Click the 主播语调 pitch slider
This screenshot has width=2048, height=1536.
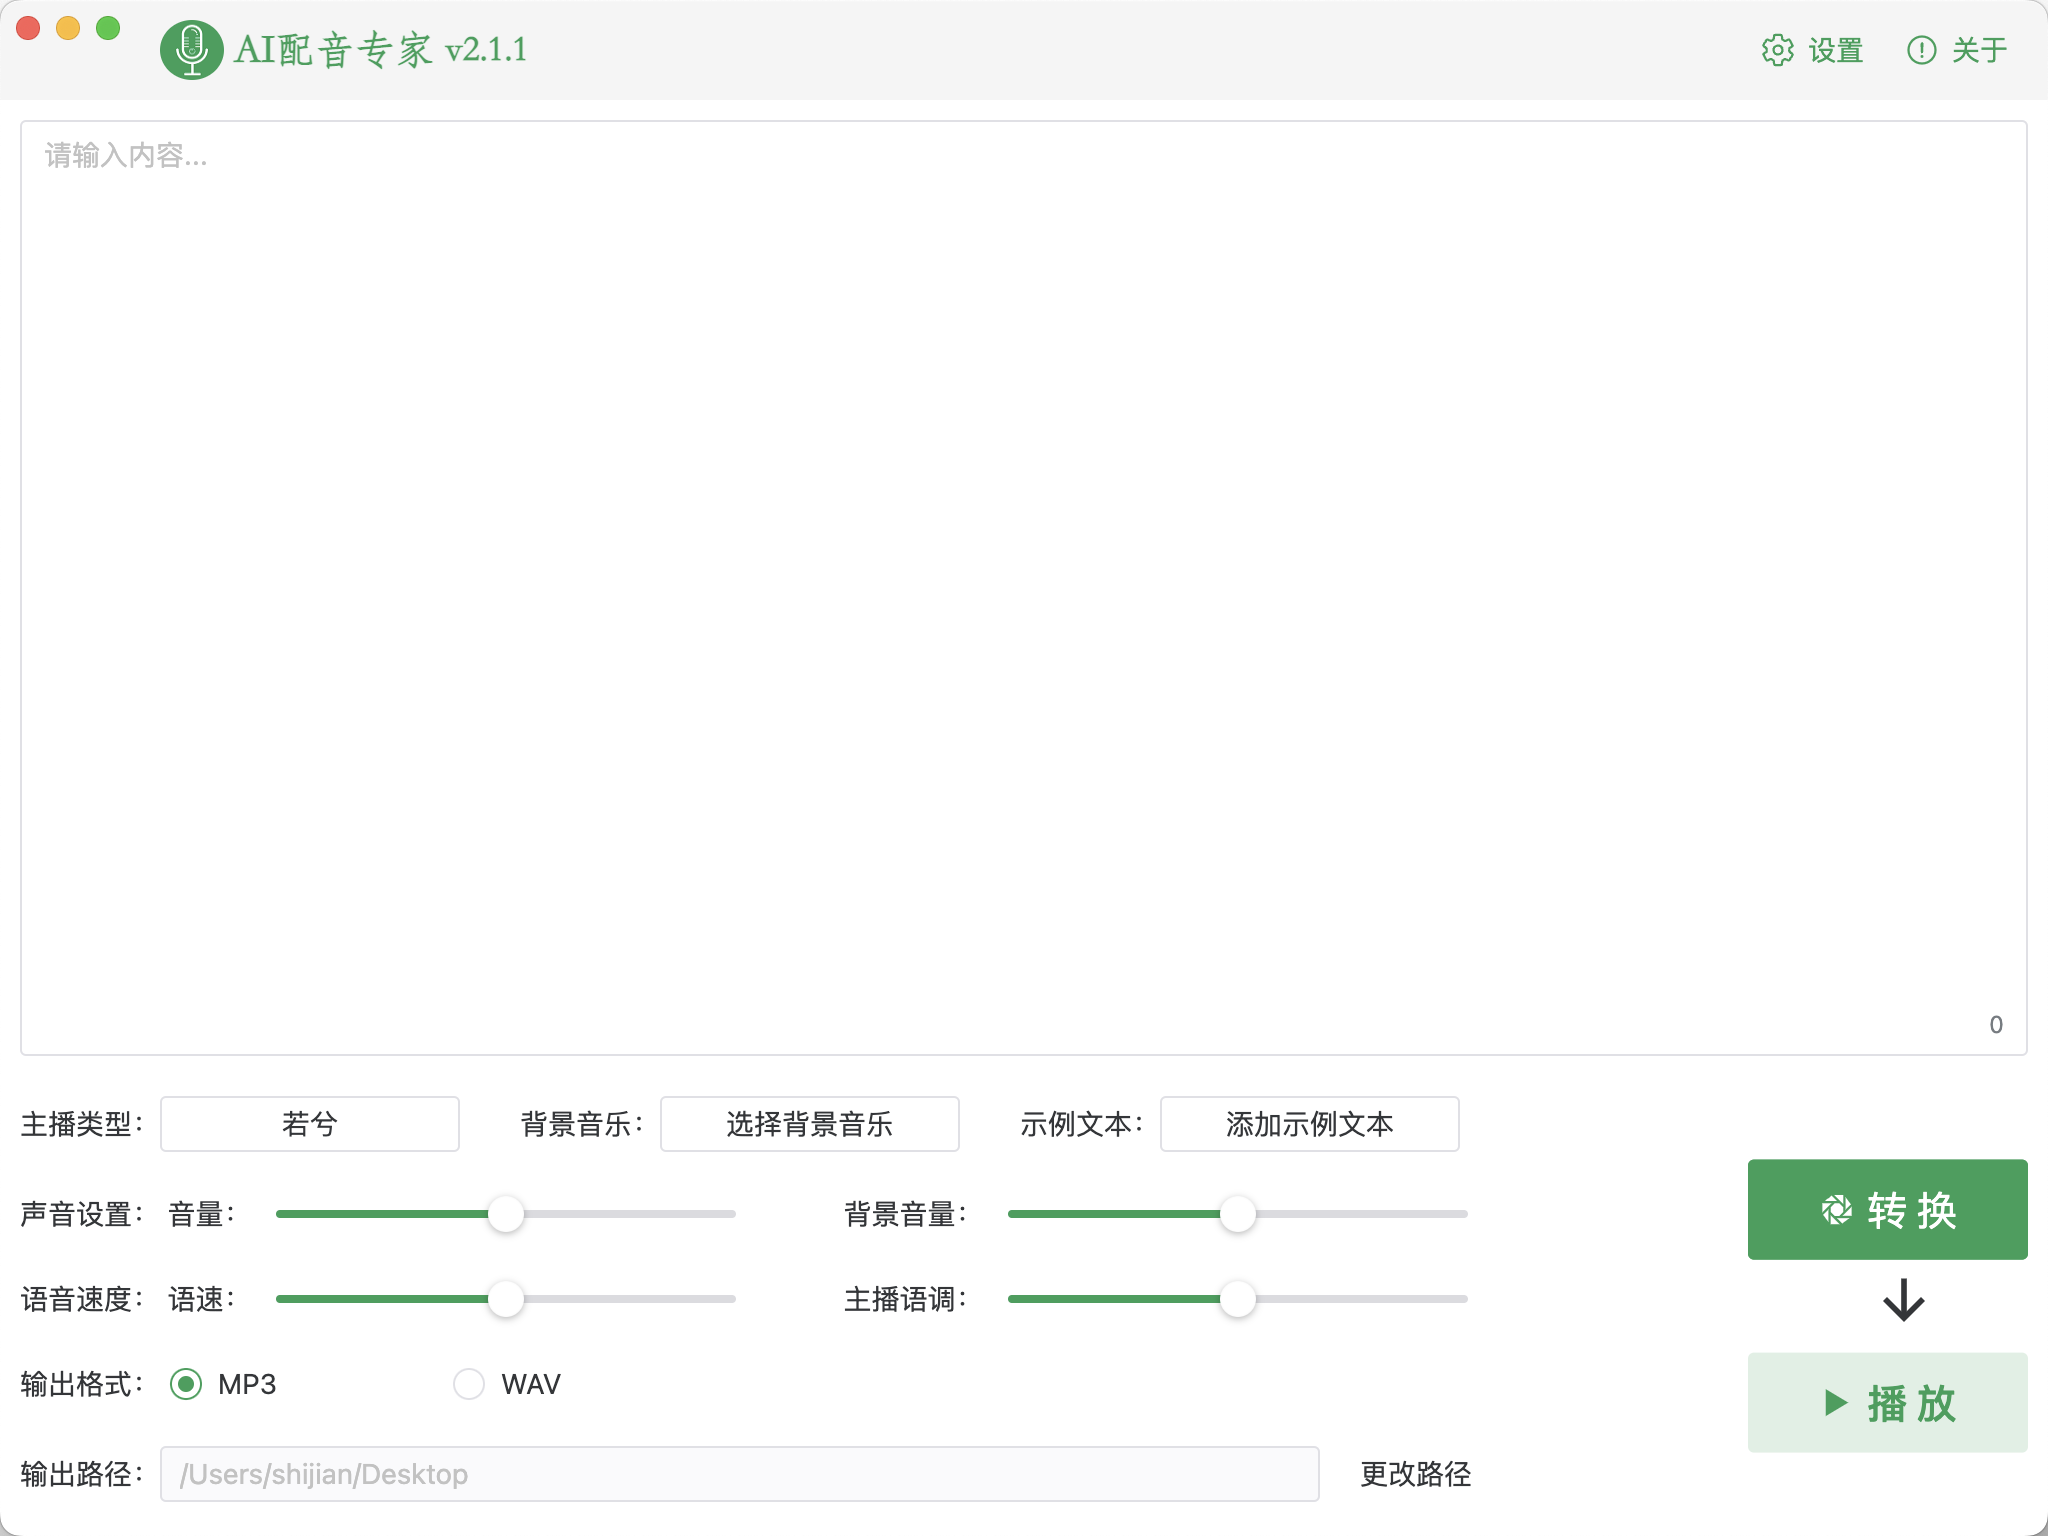[1238, 1299]
